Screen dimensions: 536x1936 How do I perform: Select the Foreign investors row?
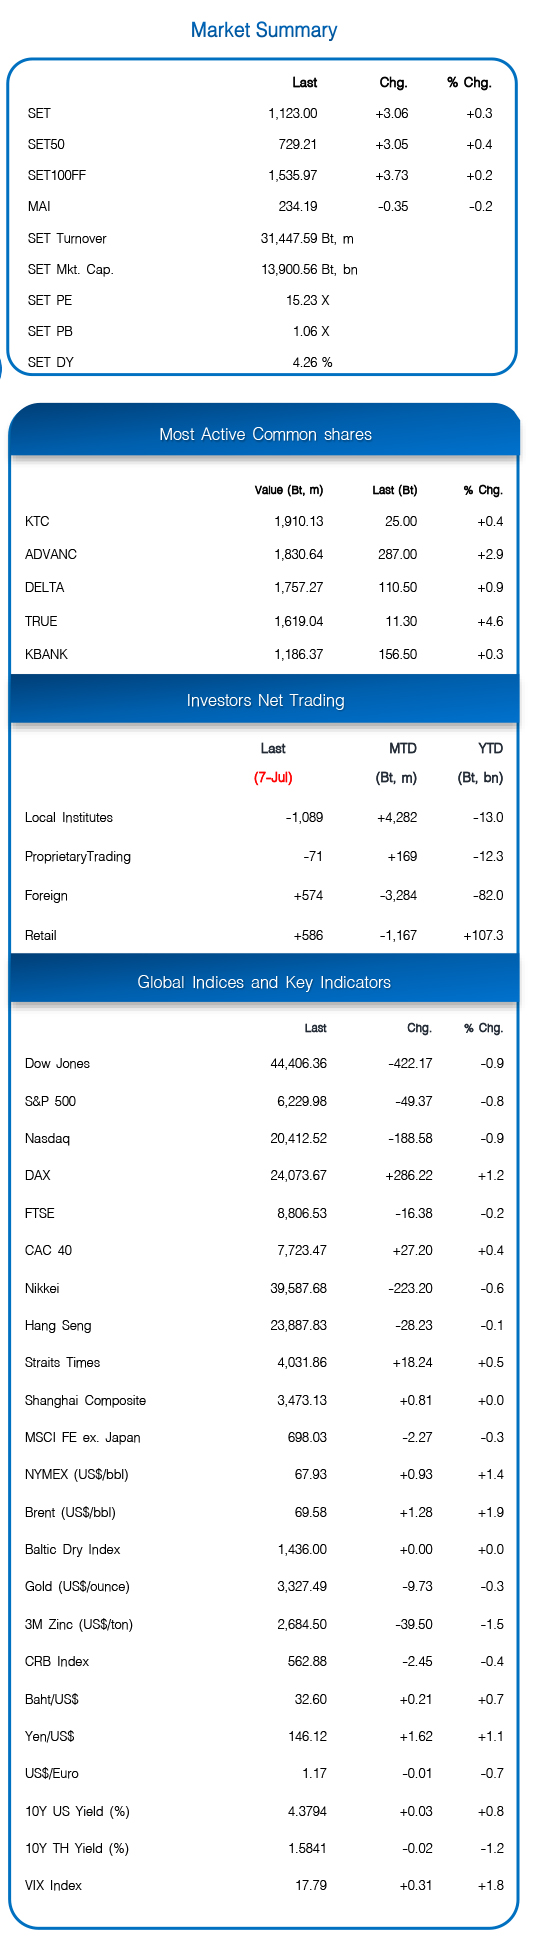coord(264,895)
